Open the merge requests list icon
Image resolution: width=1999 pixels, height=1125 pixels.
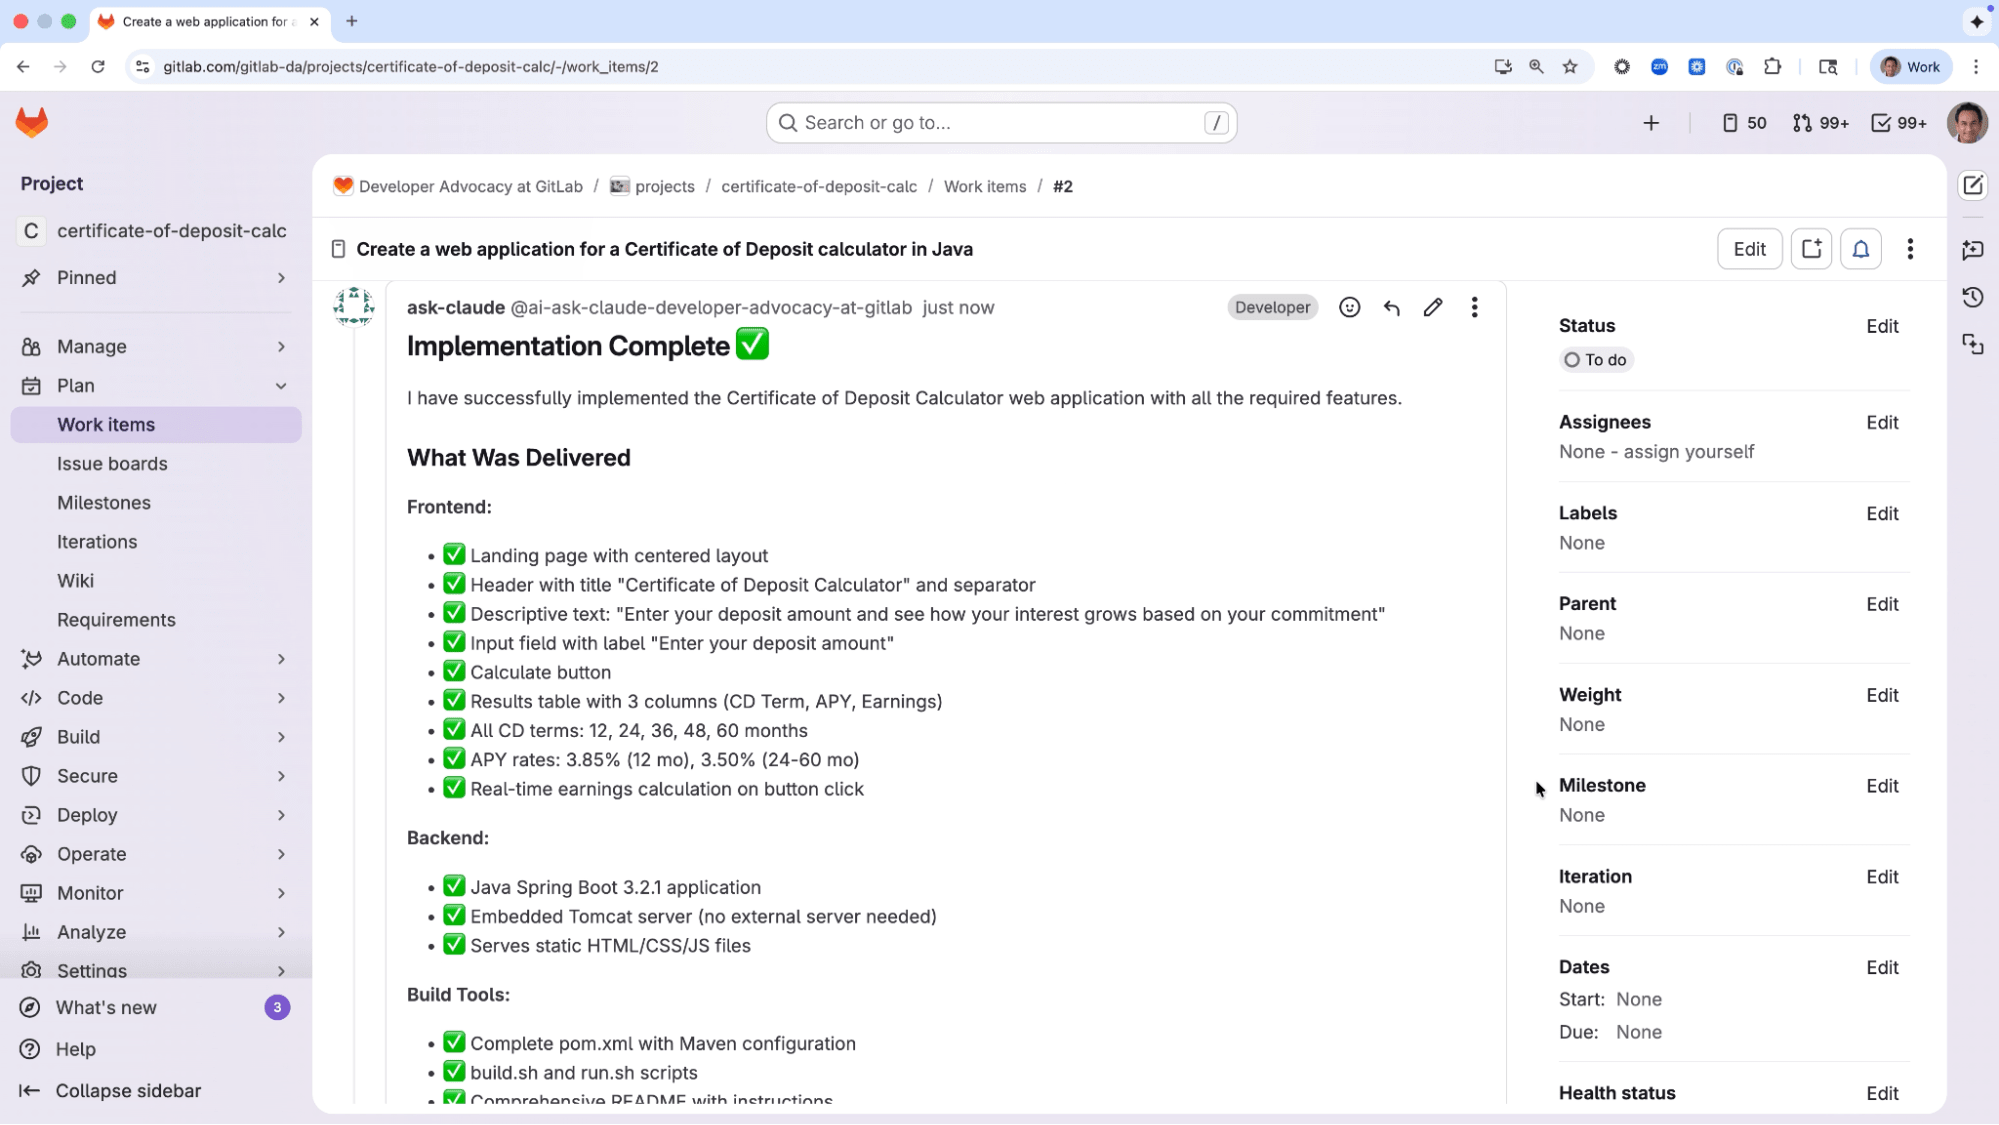(x=1820, y=122)
